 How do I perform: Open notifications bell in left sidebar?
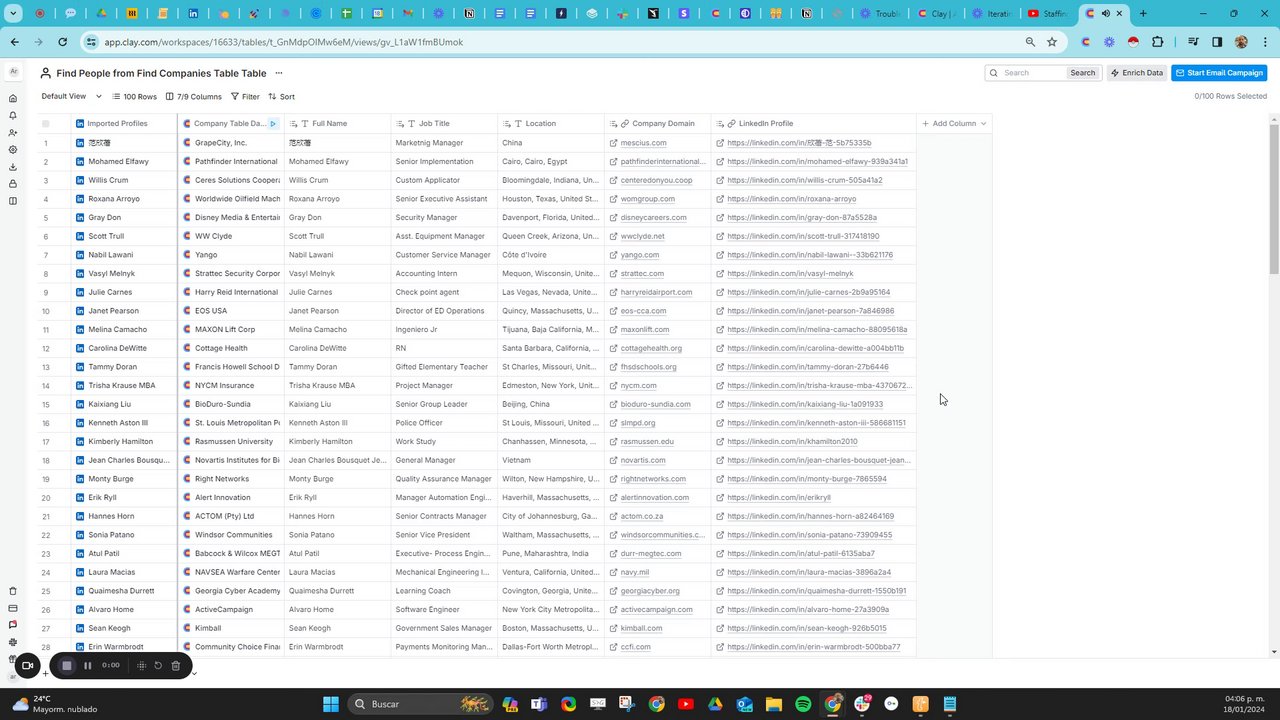[13, 115]
